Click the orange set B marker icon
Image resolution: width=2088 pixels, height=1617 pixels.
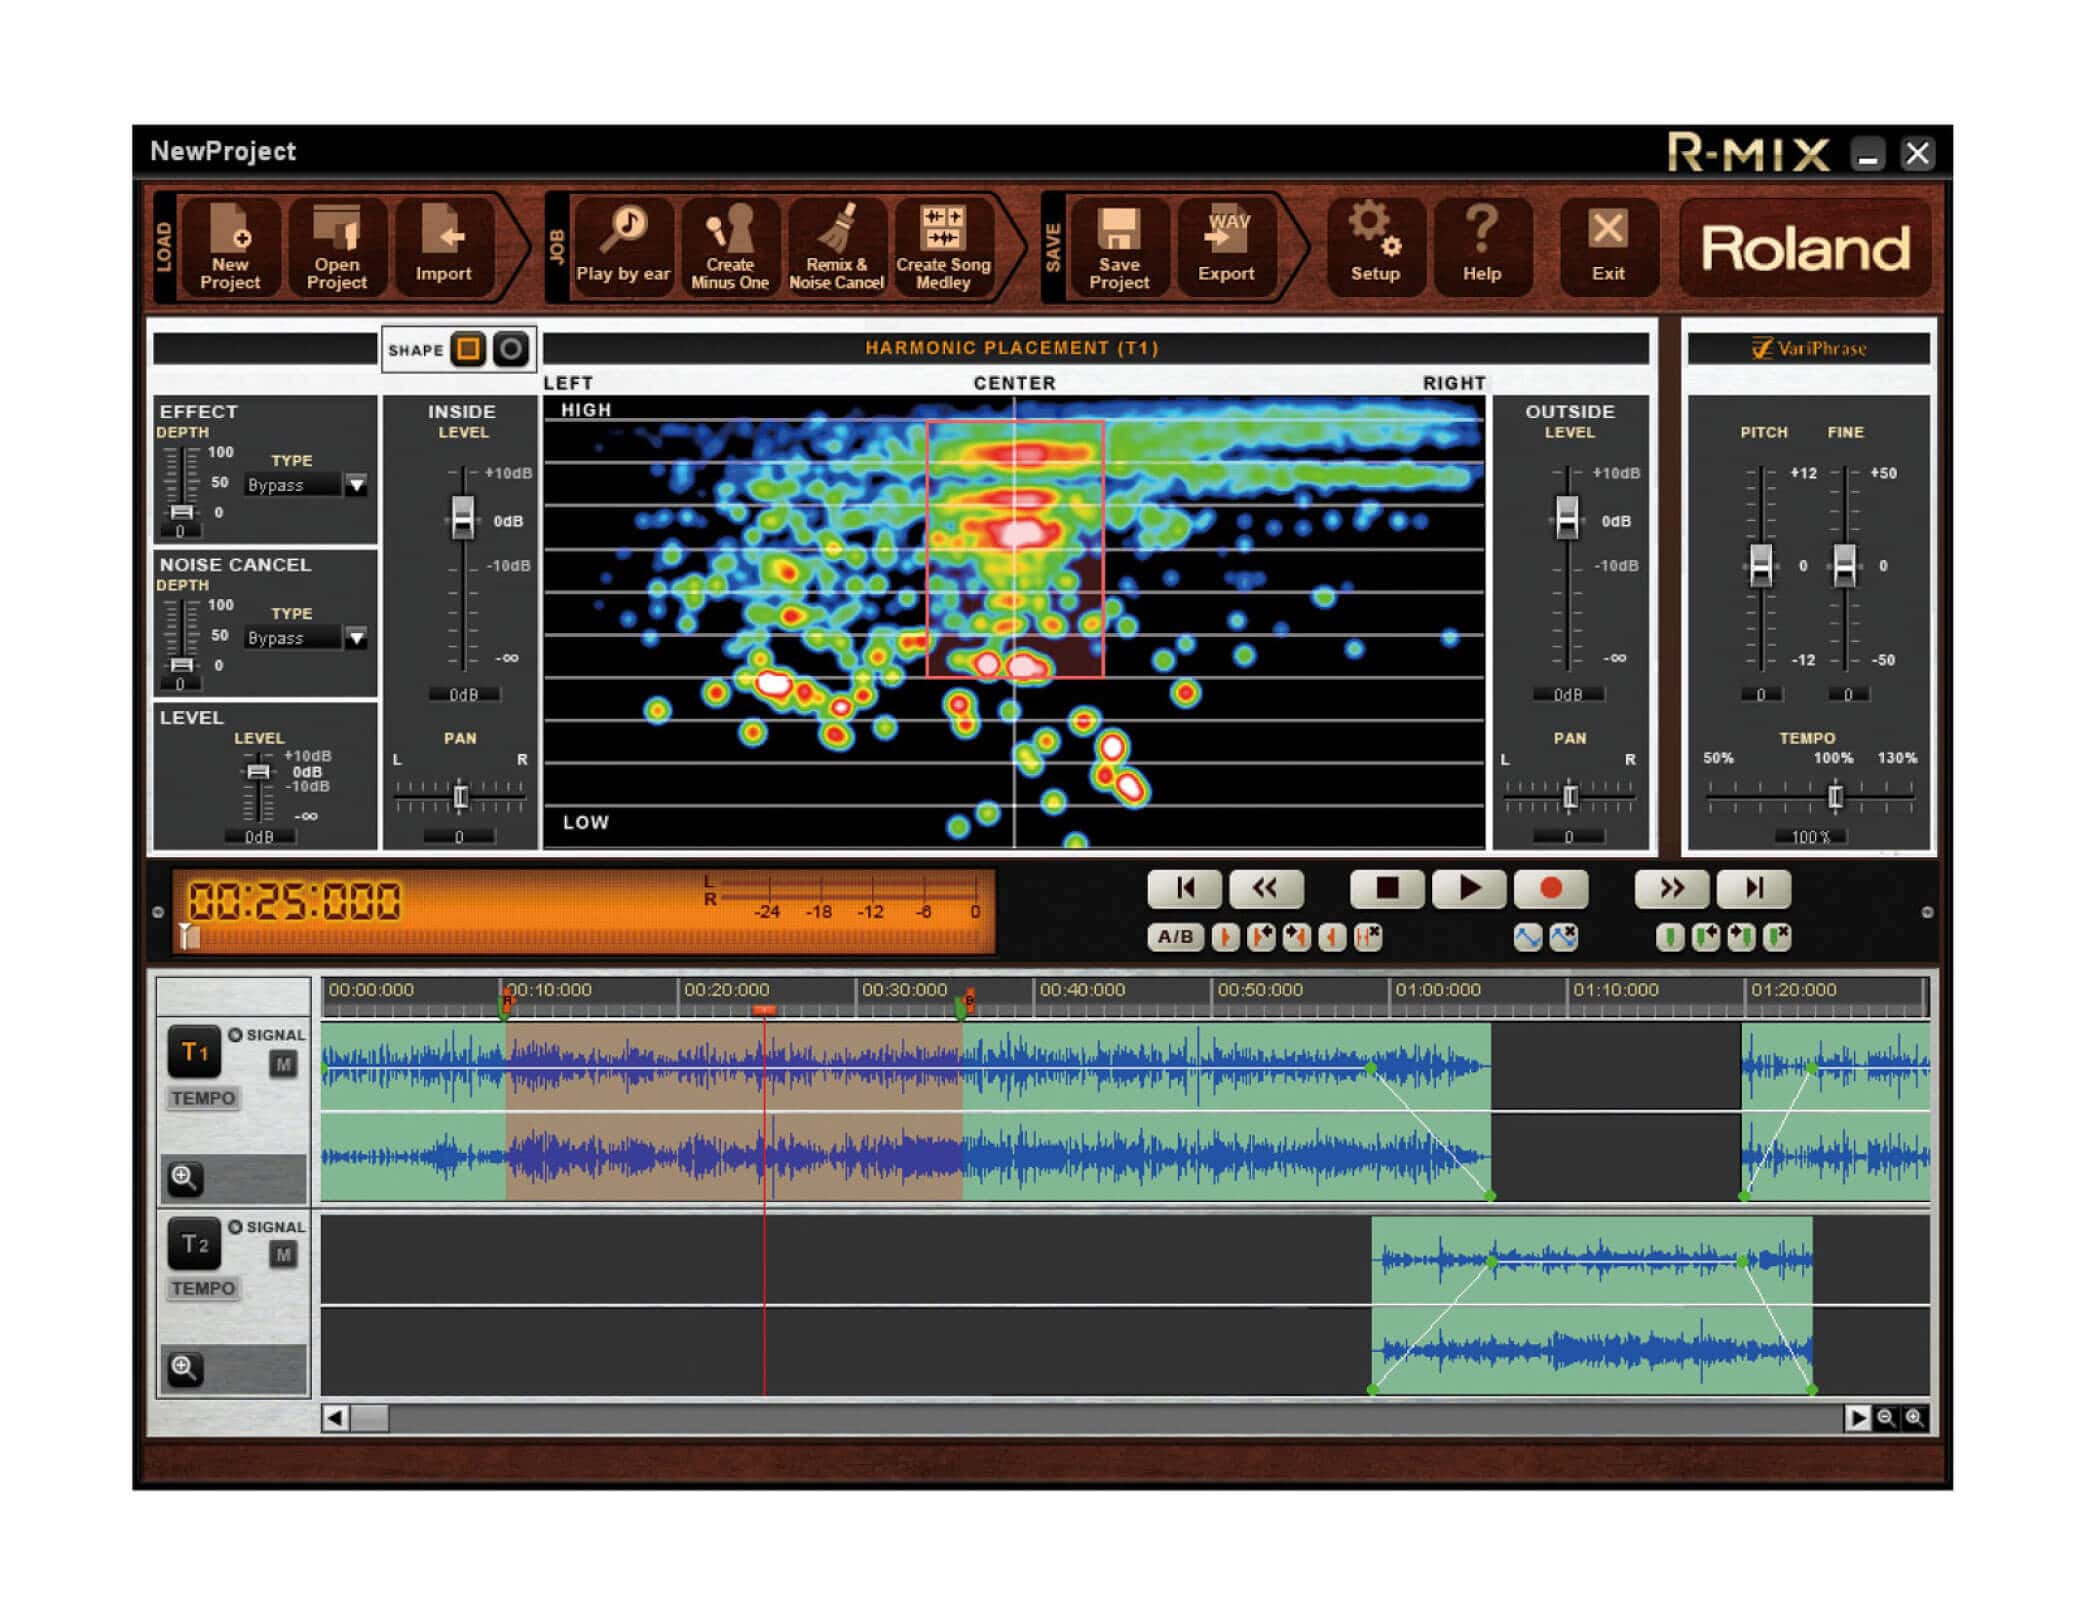point(1332,937)
